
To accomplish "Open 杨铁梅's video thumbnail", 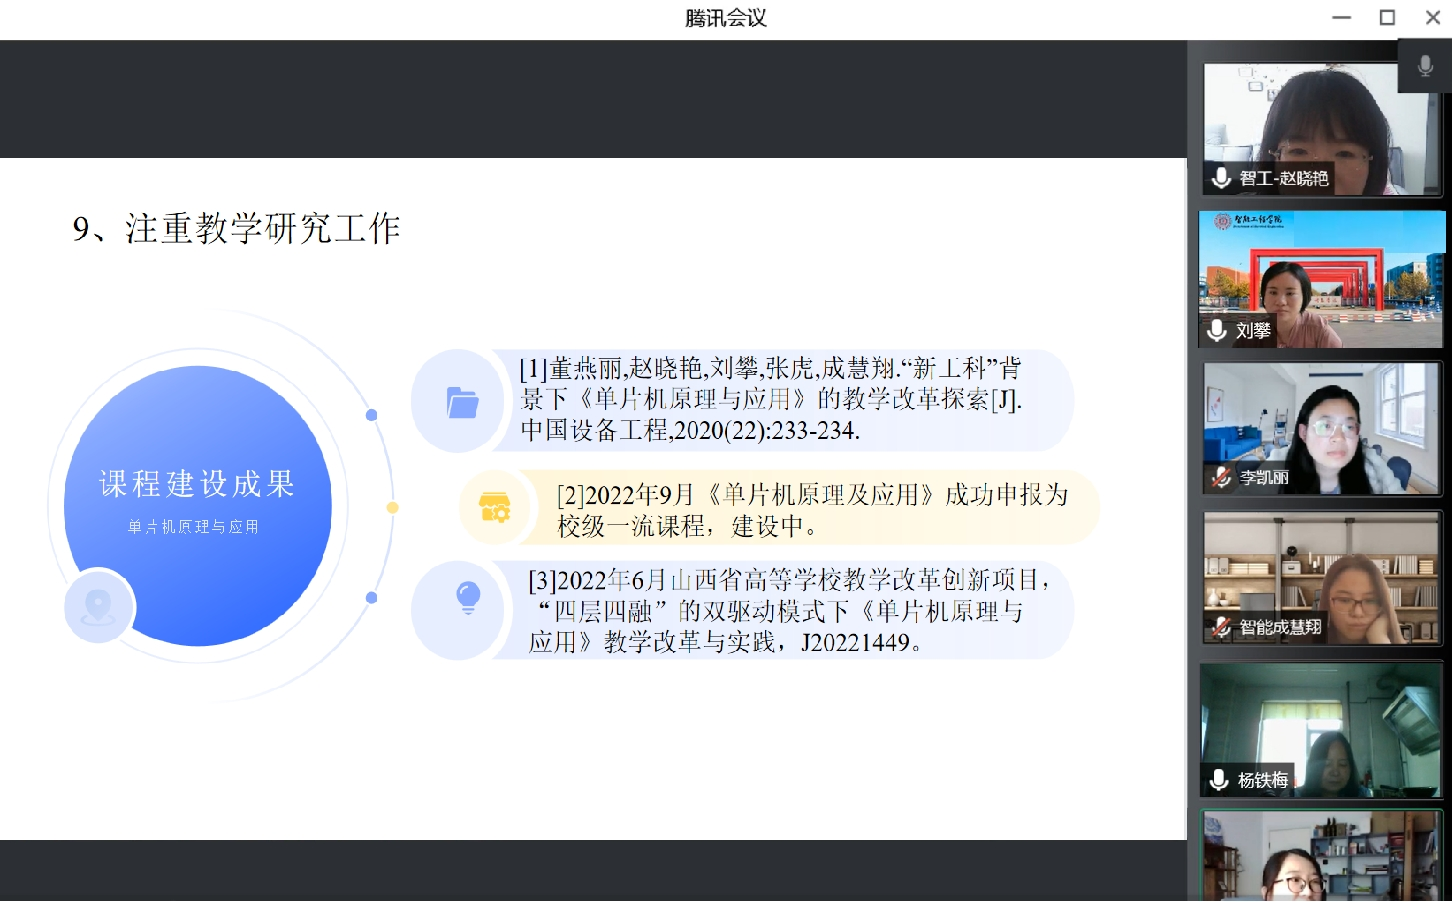I will pyautogui.click(x=1320, y=730).
